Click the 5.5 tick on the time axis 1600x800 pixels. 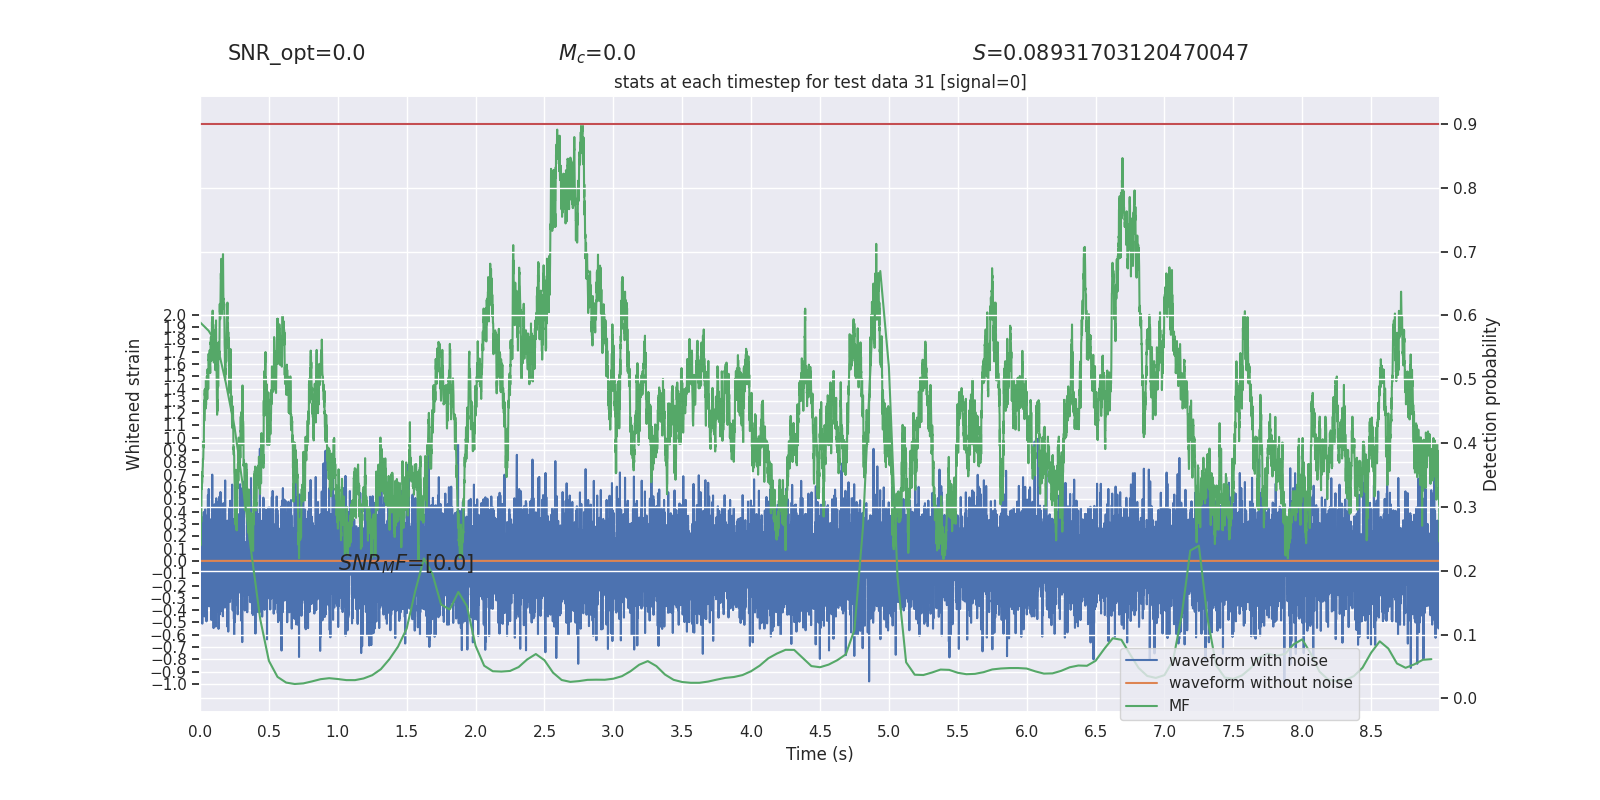[957, 731]
